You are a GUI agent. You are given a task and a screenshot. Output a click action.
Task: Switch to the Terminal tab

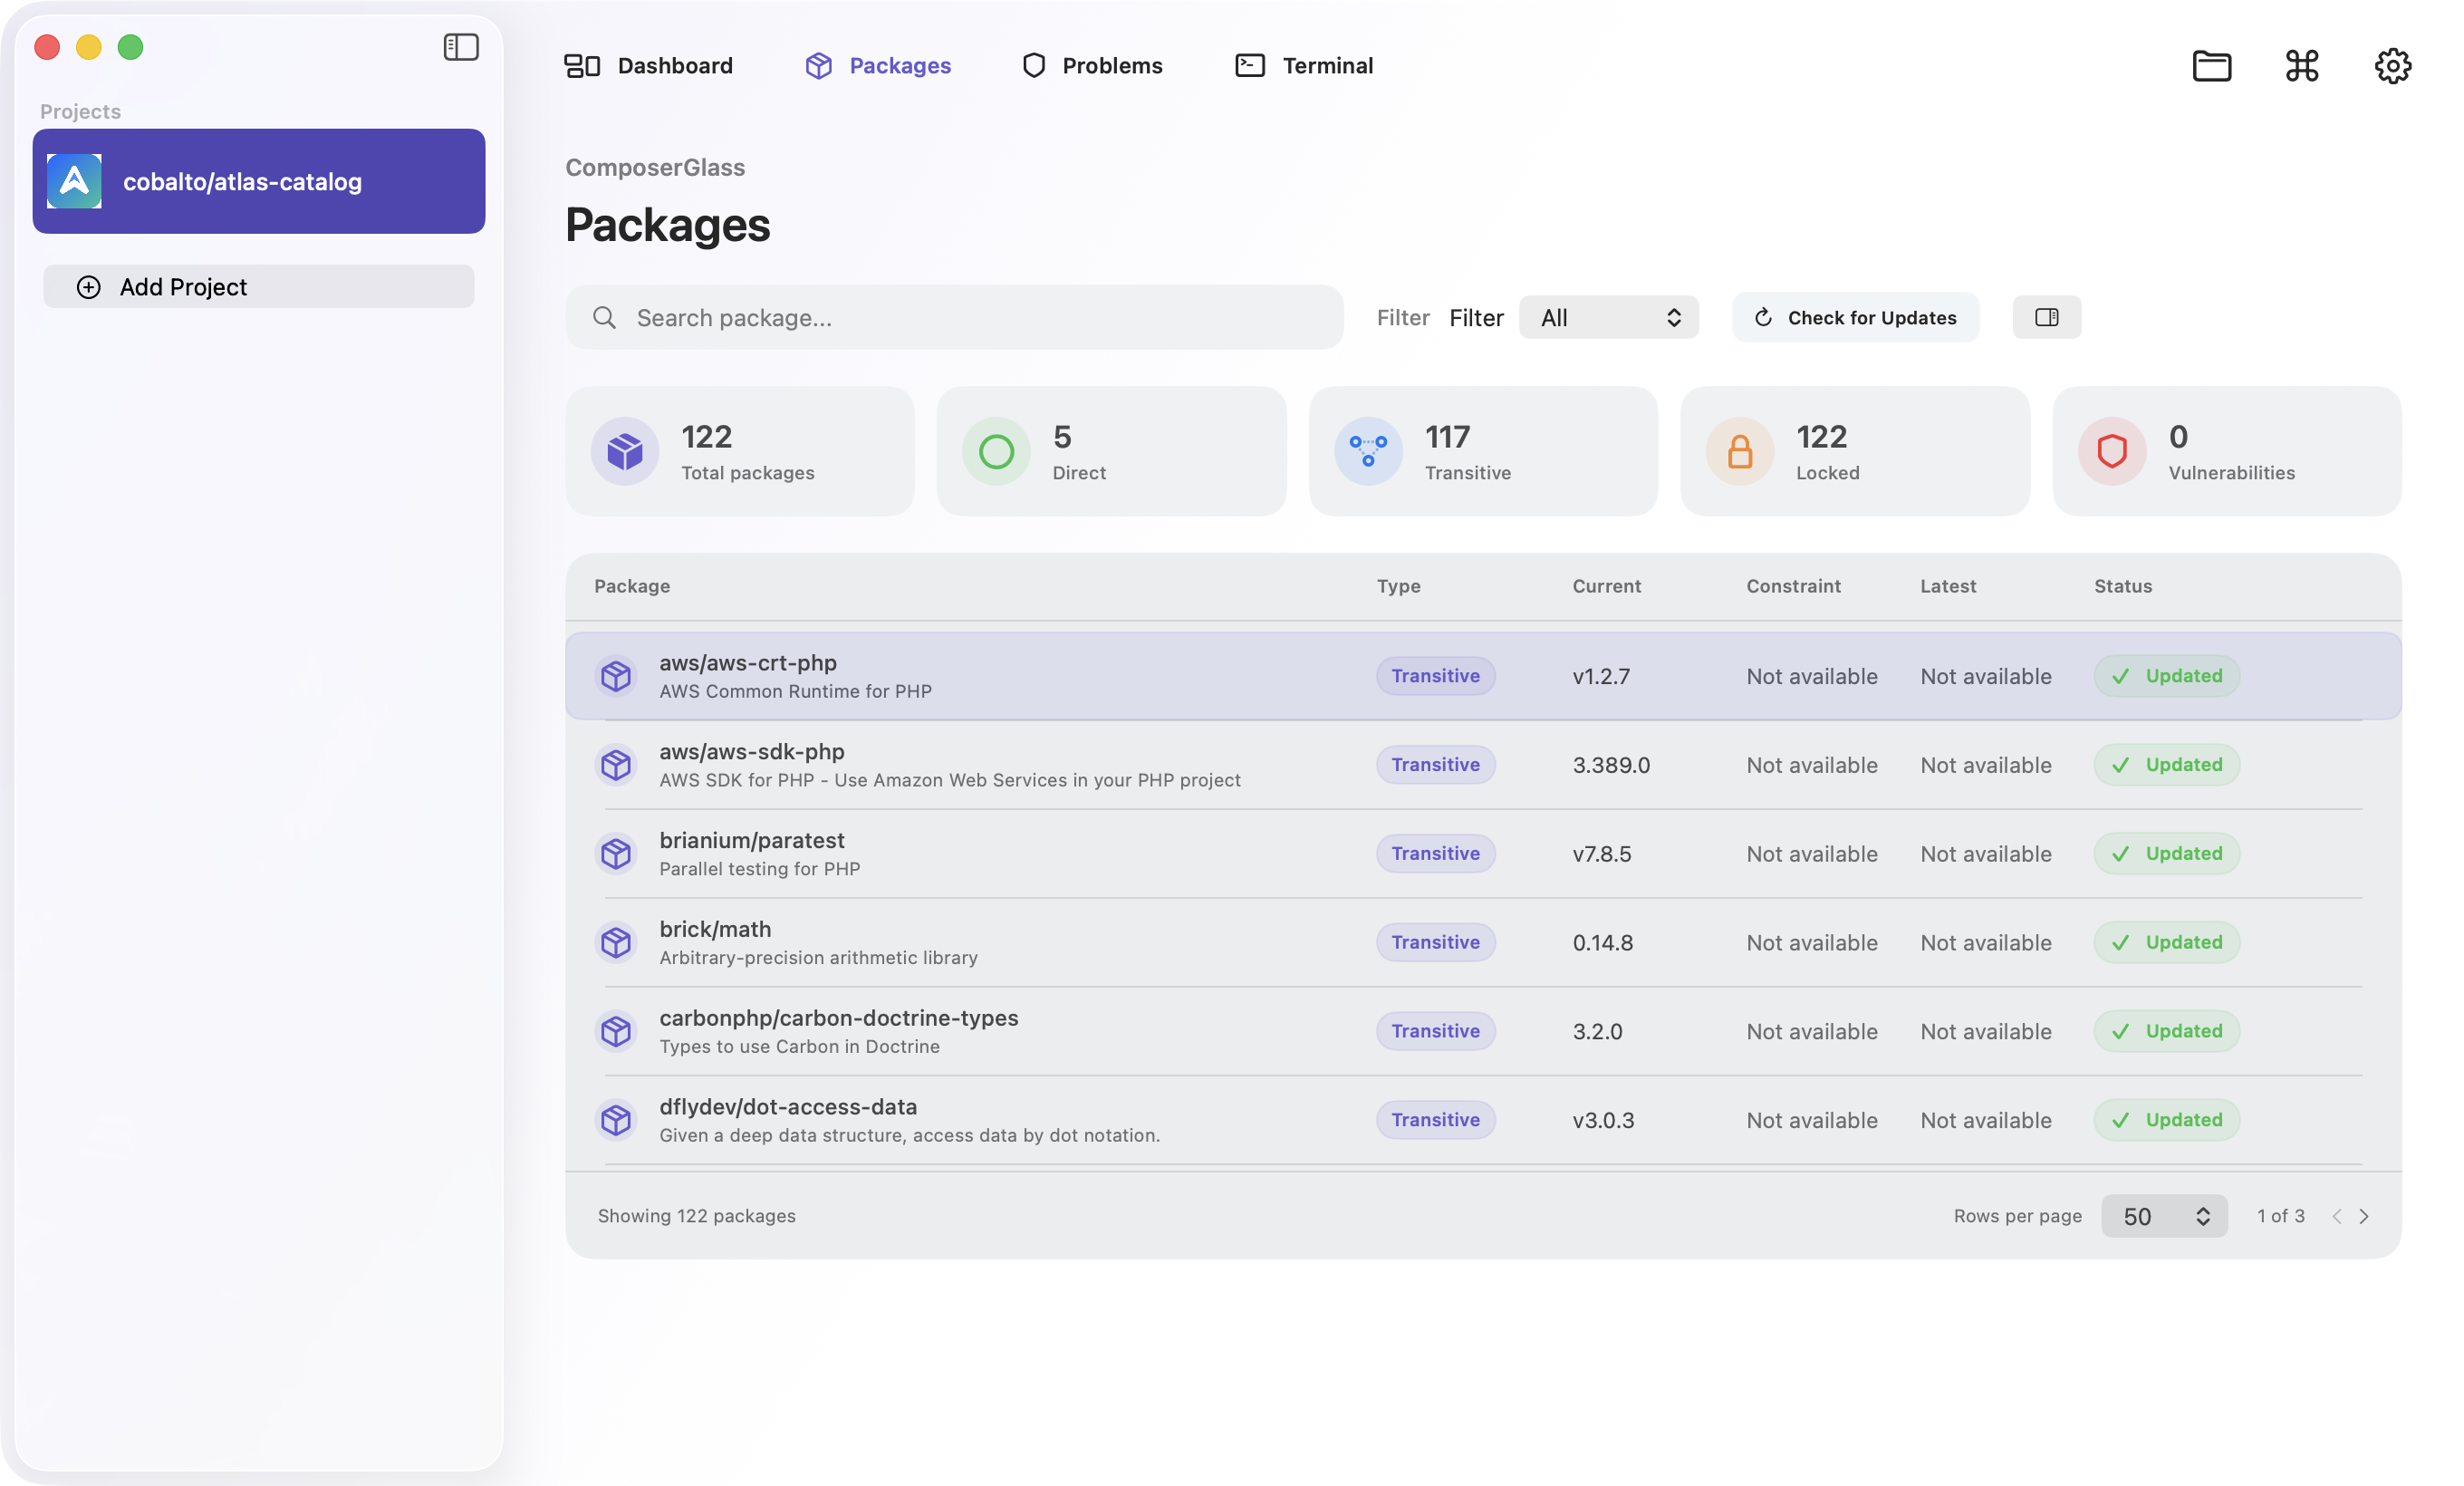pyautogui.click(x=1304, y=66)
